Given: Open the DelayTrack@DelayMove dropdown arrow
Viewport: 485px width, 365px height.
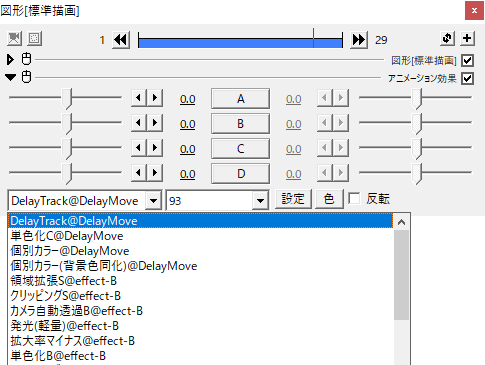Looking at the screenshot, I should tap(153, 201).
